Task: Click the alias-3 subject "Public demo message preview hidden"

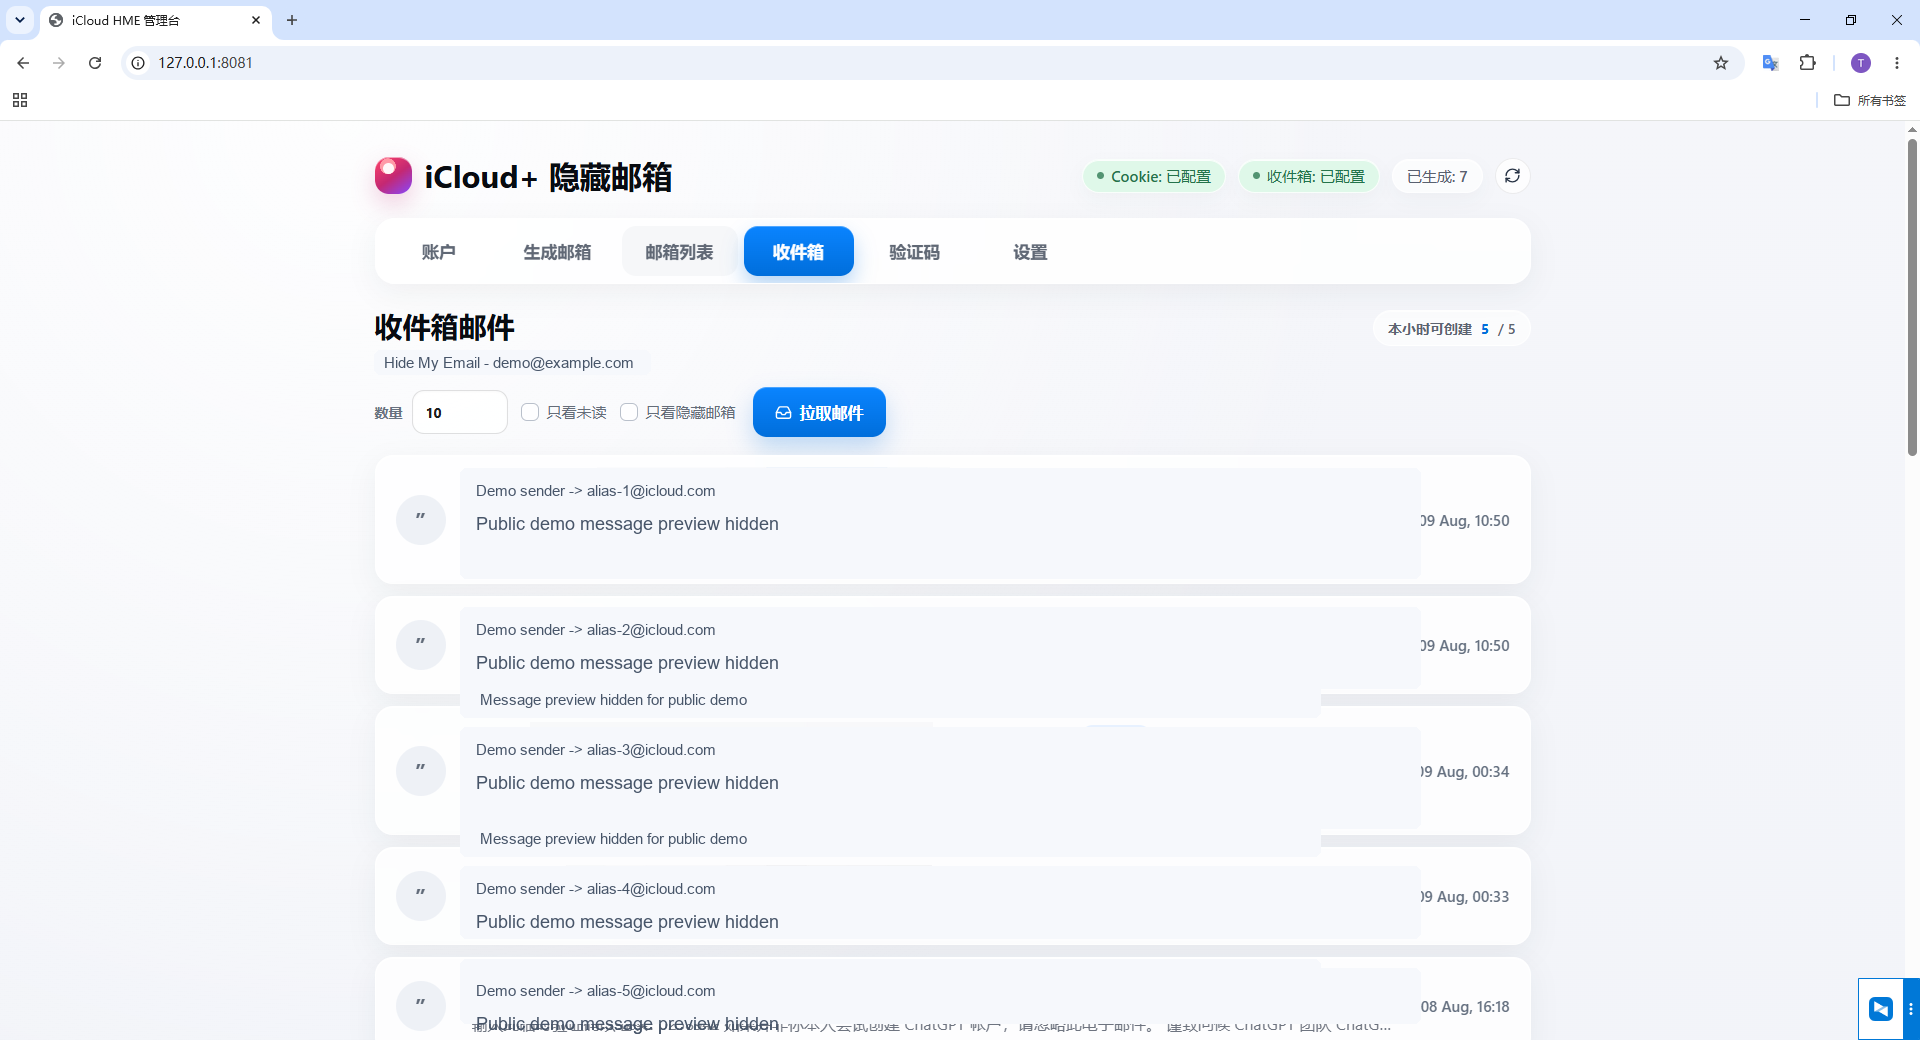Action: 627,783
